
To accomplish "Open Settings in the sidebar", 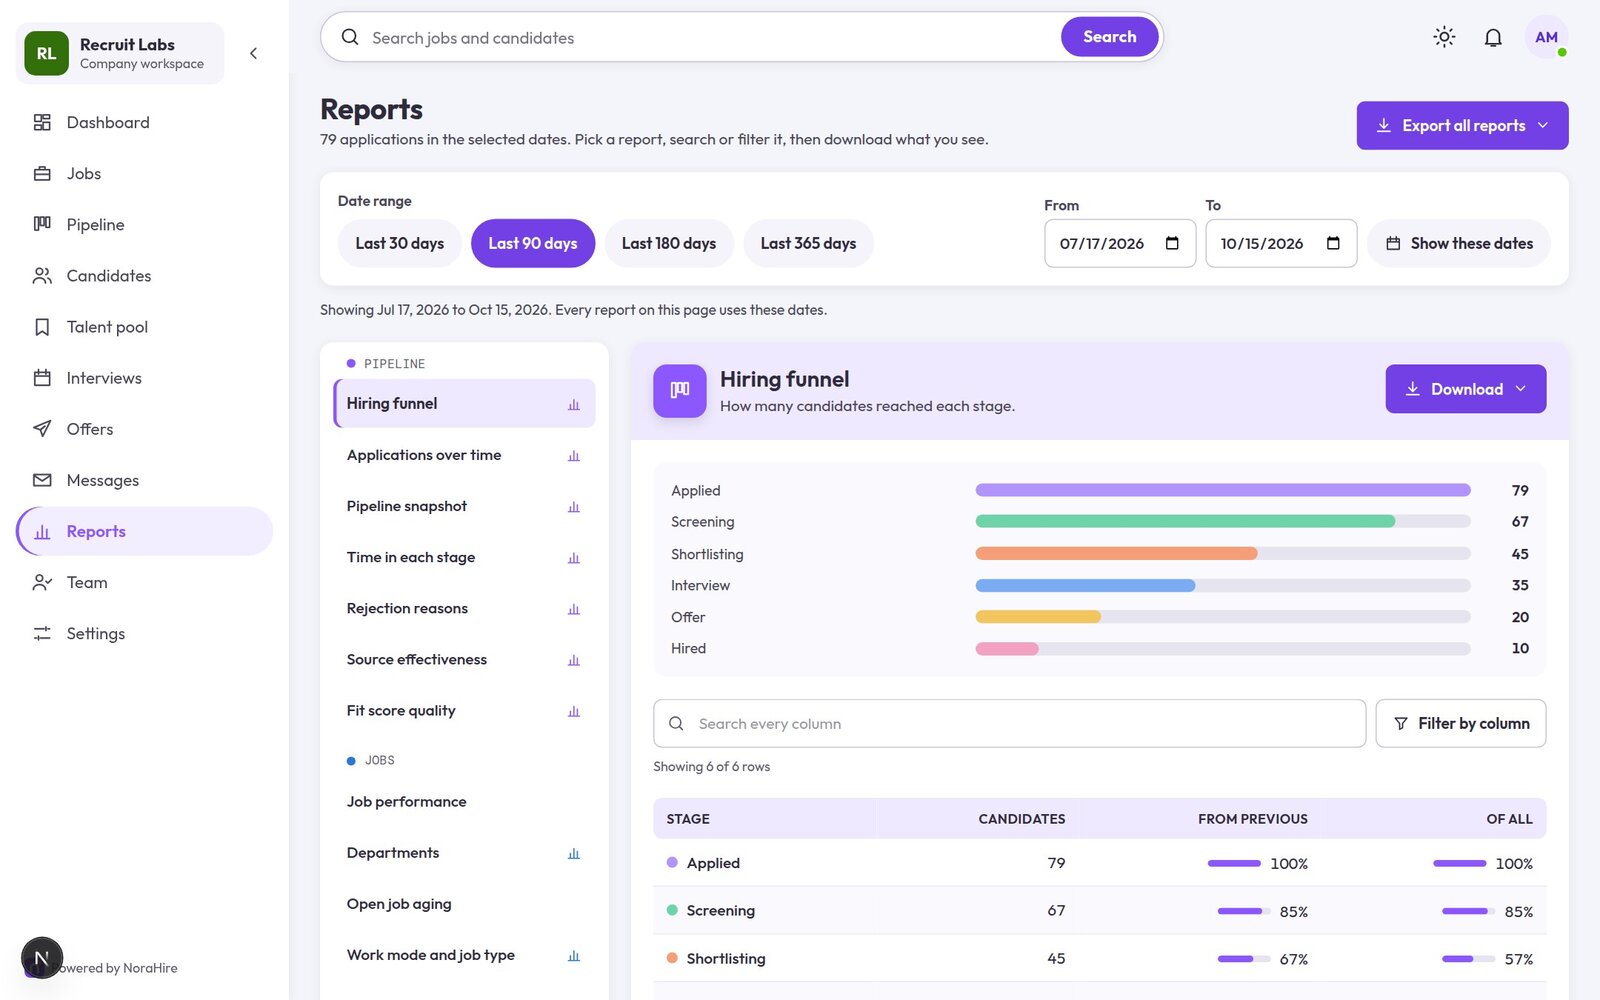I will (144, 633).
